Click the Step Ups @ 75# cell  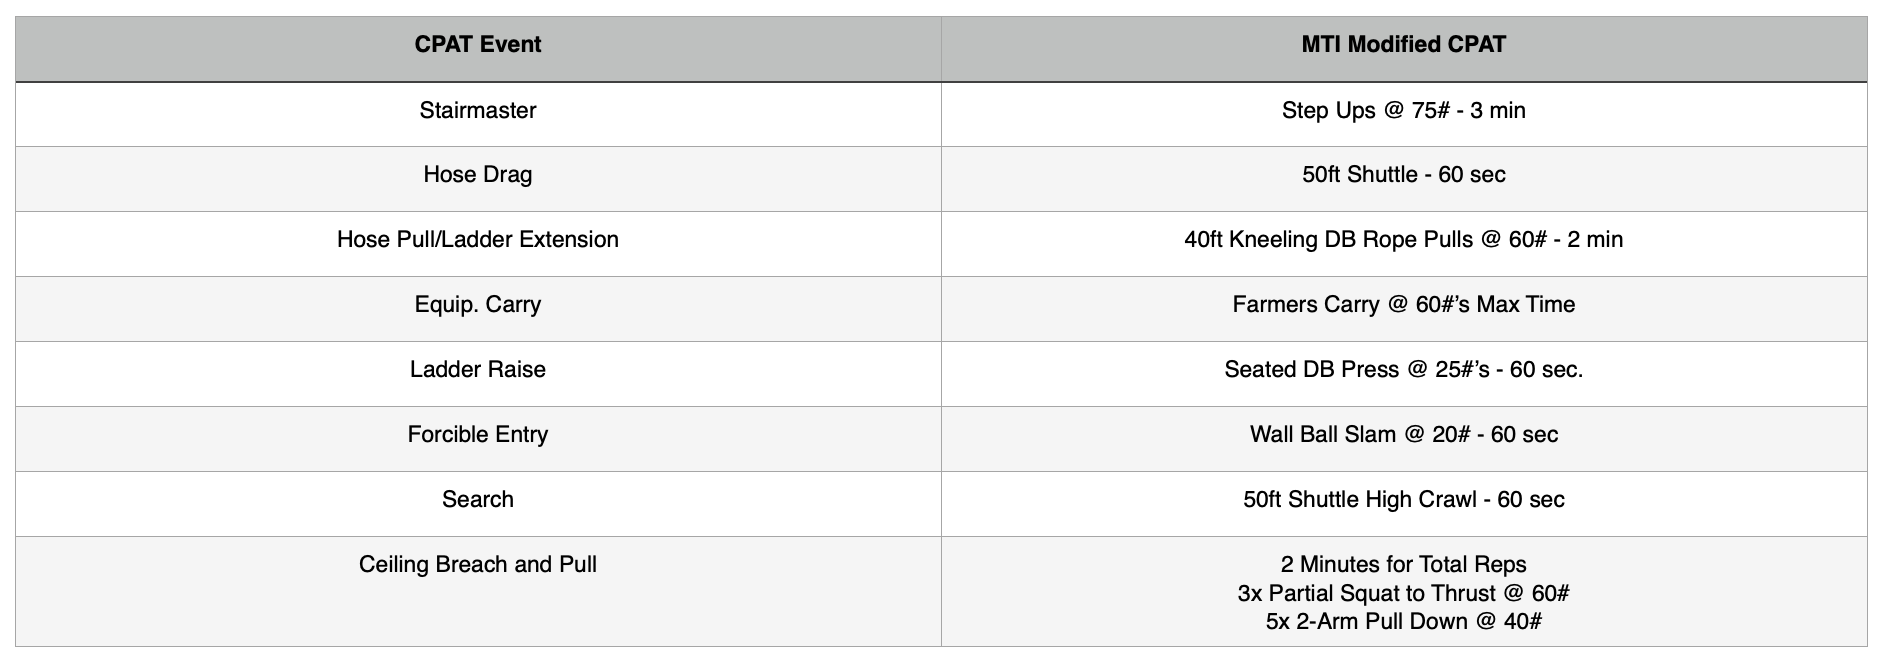(x=1403, y=110)
